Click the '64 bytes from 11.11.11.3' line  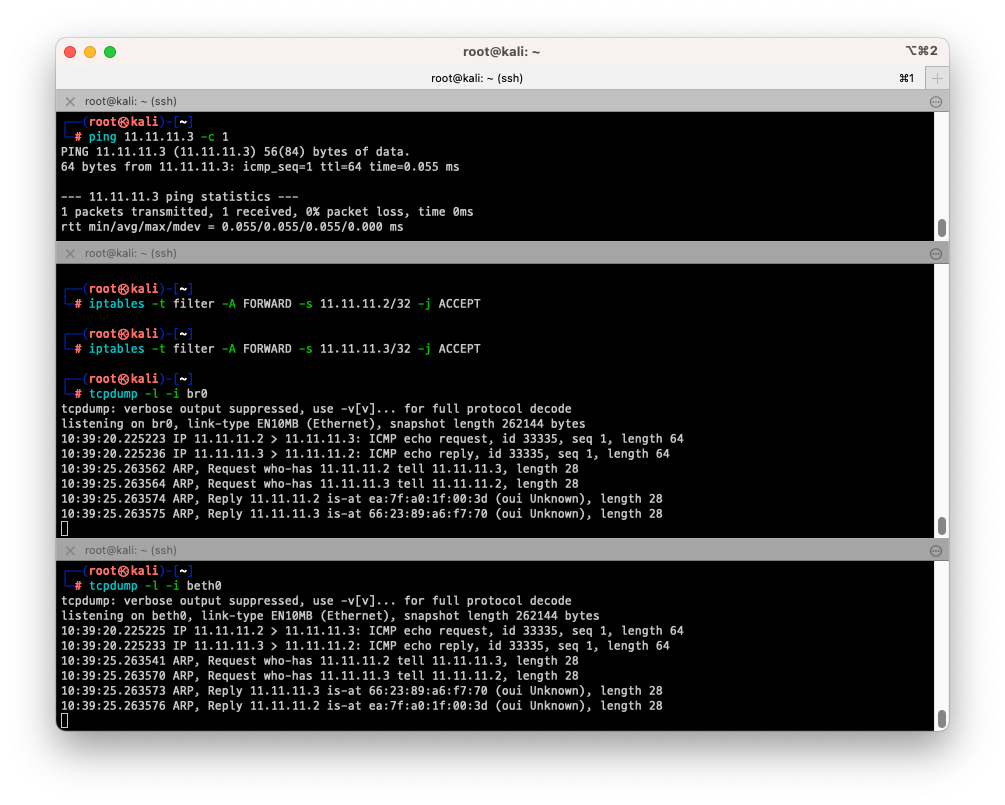coord(260,167)
